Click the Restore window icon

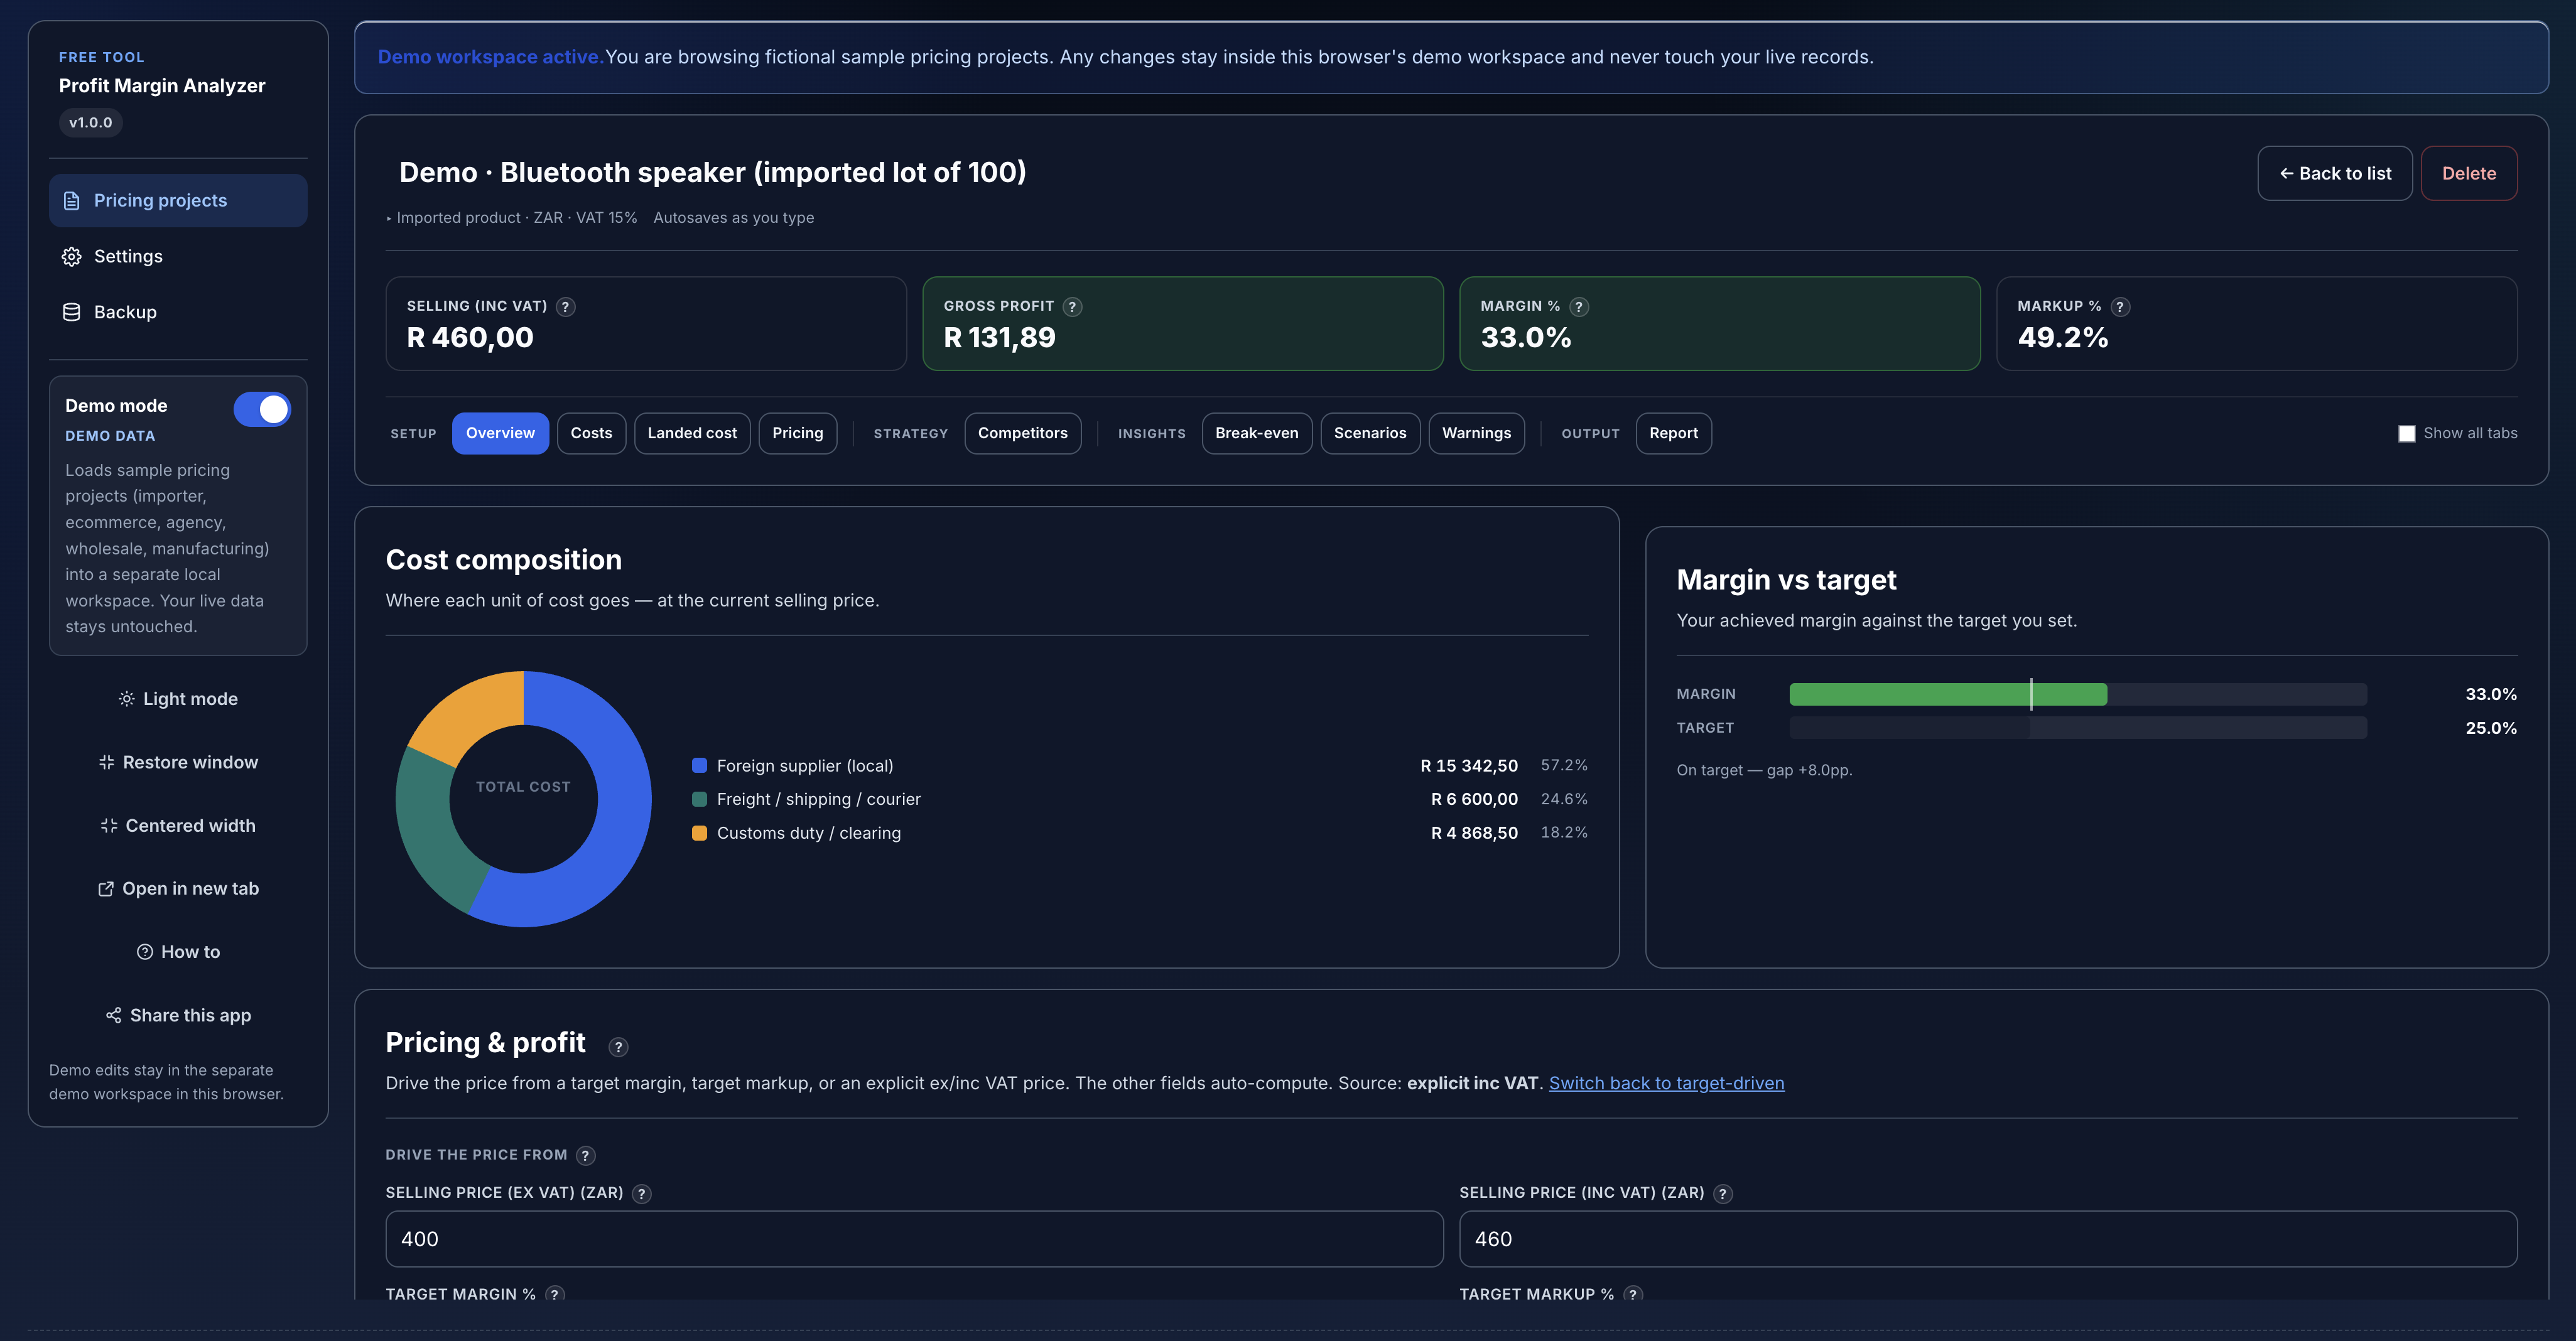pyautogui.click(x=107, y=762)
